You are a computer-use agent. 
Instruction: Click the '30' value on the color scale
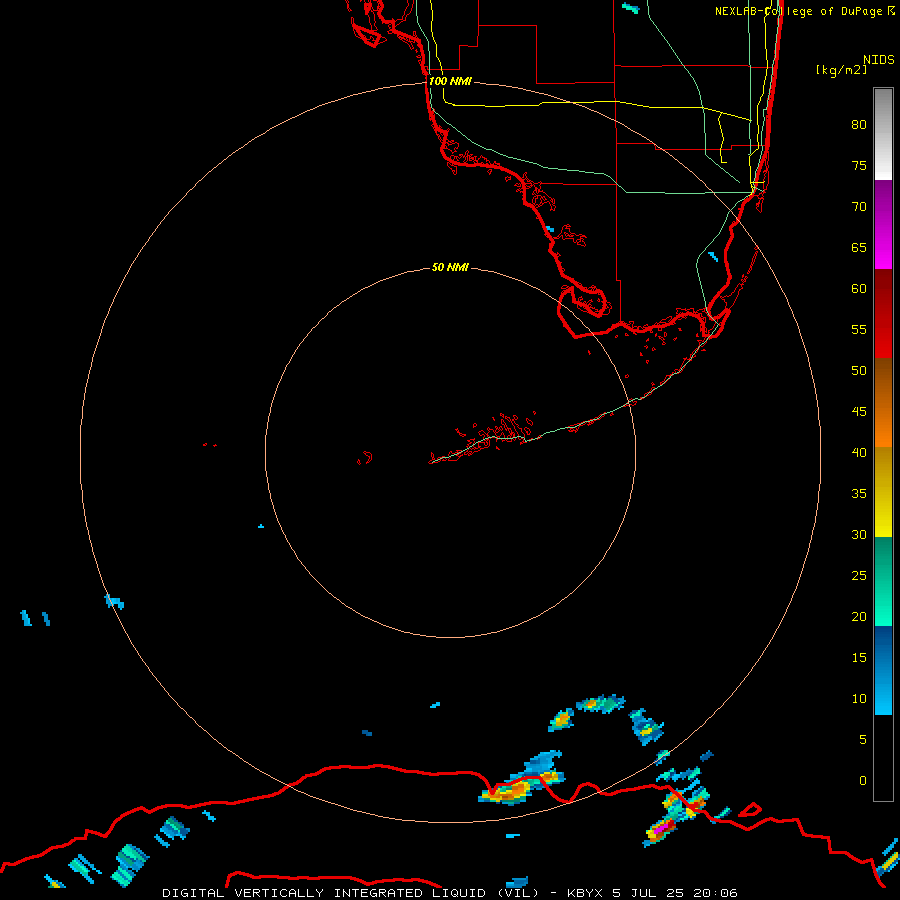859,534
